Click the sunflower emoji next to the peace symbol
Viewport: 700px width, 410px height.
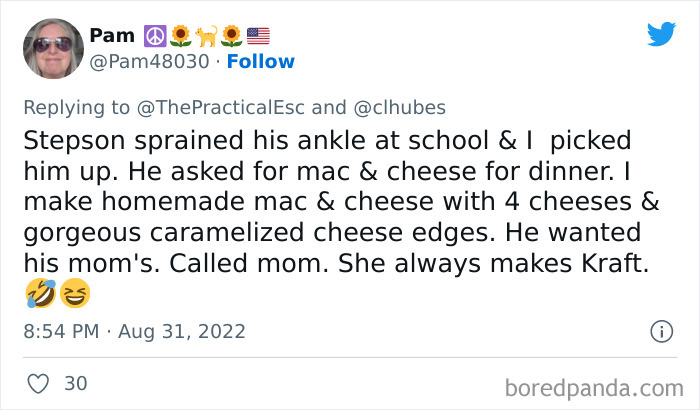pyautogui.click(x=181, y=36)
